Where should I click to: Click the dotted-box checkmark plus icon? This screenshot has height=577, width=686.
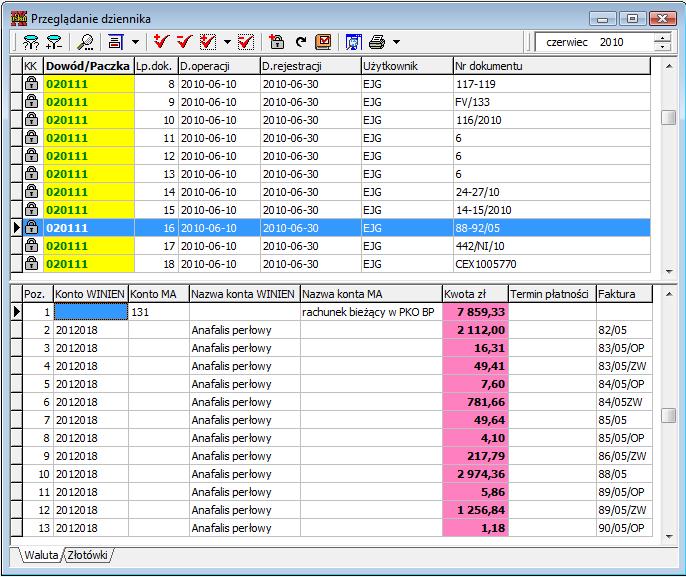click(207, 42)
